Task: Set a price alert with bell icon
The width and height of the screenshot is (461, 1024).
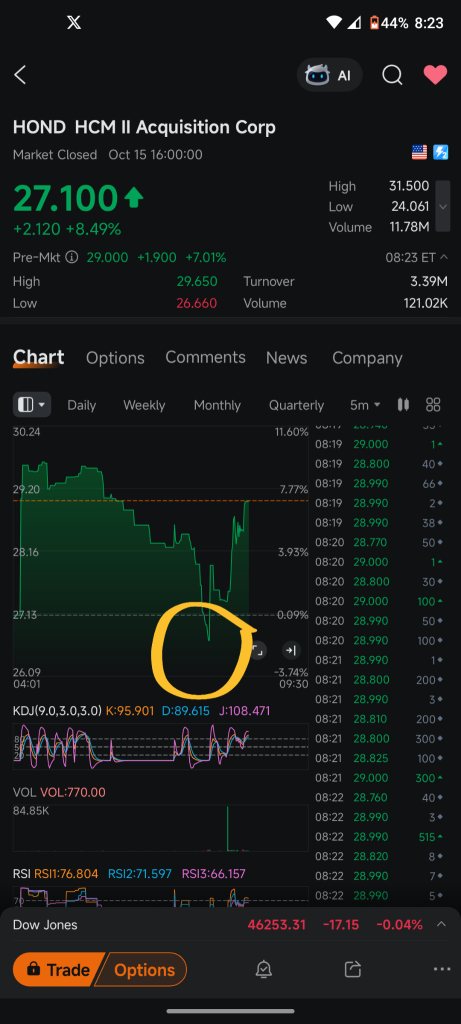Action: (x=264, y=970)
